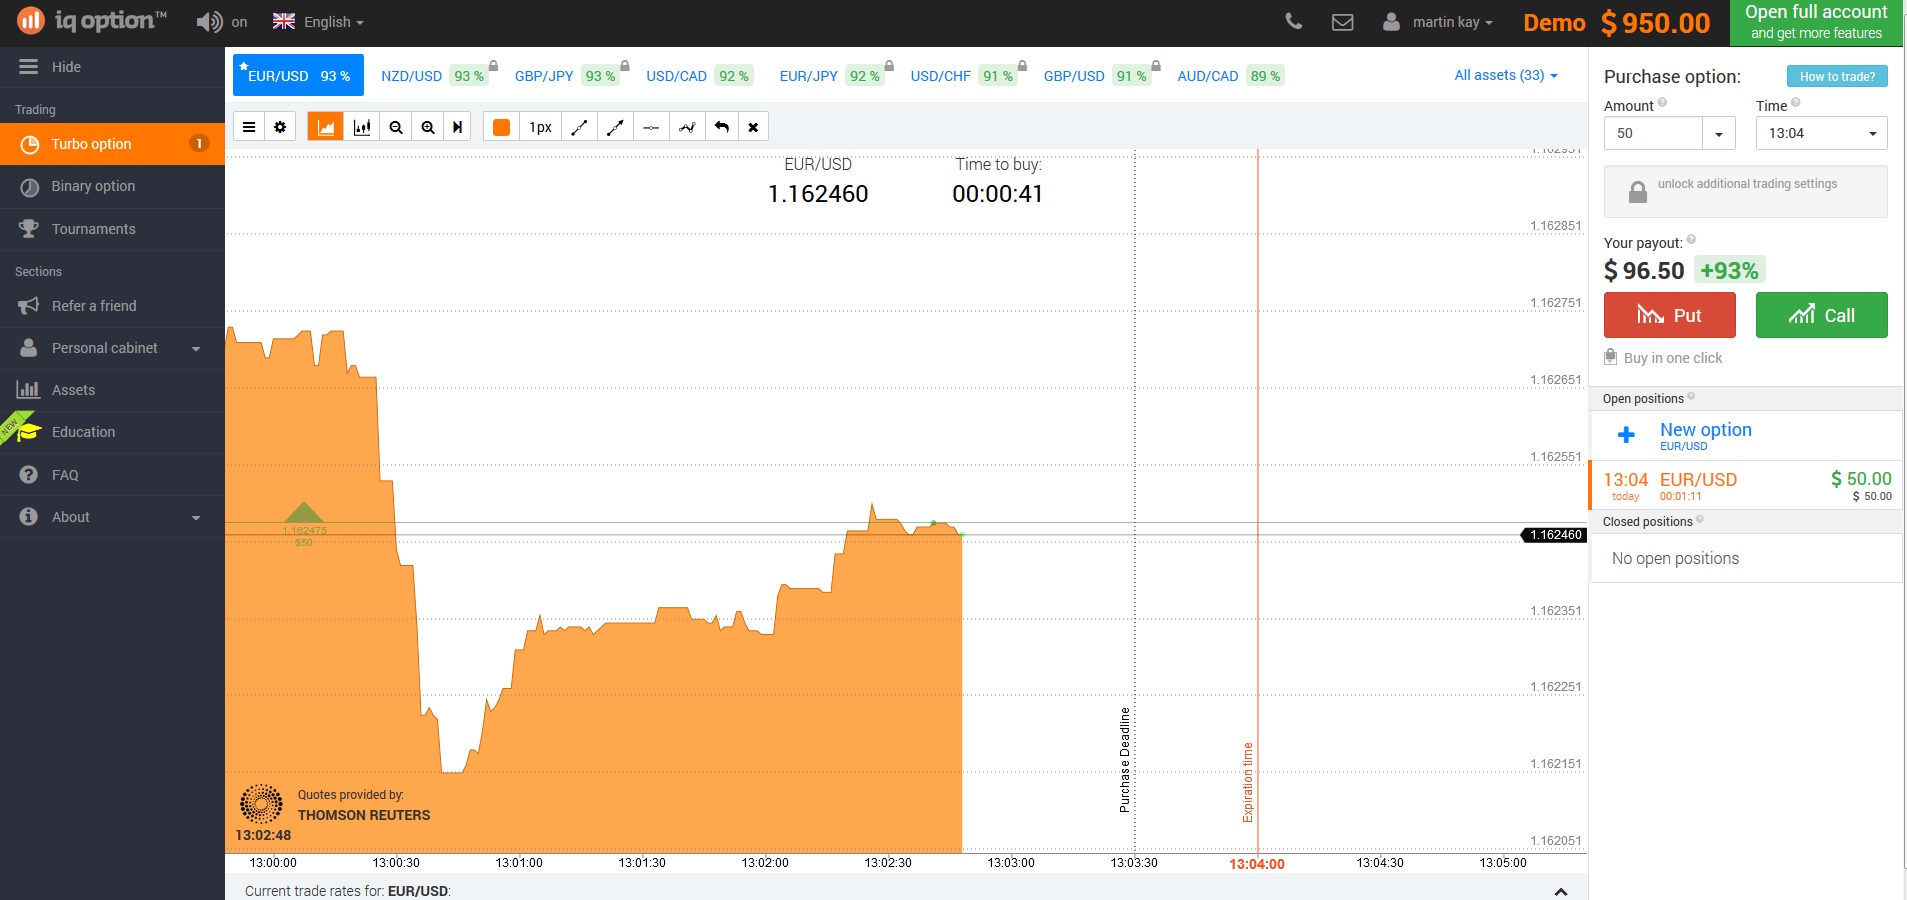Screen dimensions: 1907x900
Task: Click the Turbo option notification badge
Action: pos(199,144)
